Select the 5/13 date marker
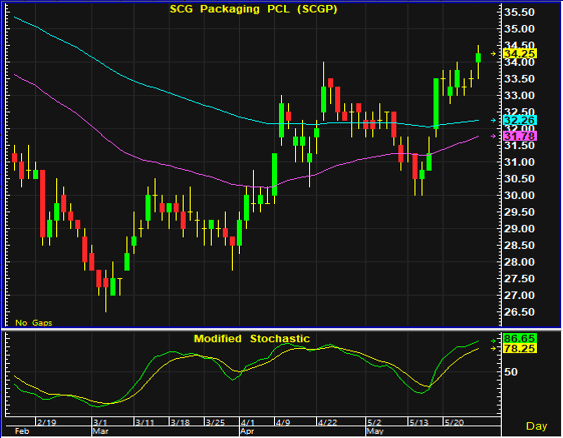The image size is (563, 438). (x=419, y=422)
